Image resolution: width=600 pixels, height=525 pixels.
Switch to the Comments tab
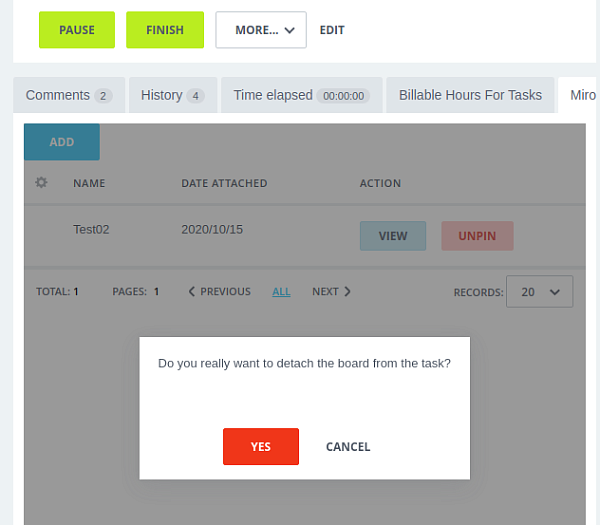(69, 95)
